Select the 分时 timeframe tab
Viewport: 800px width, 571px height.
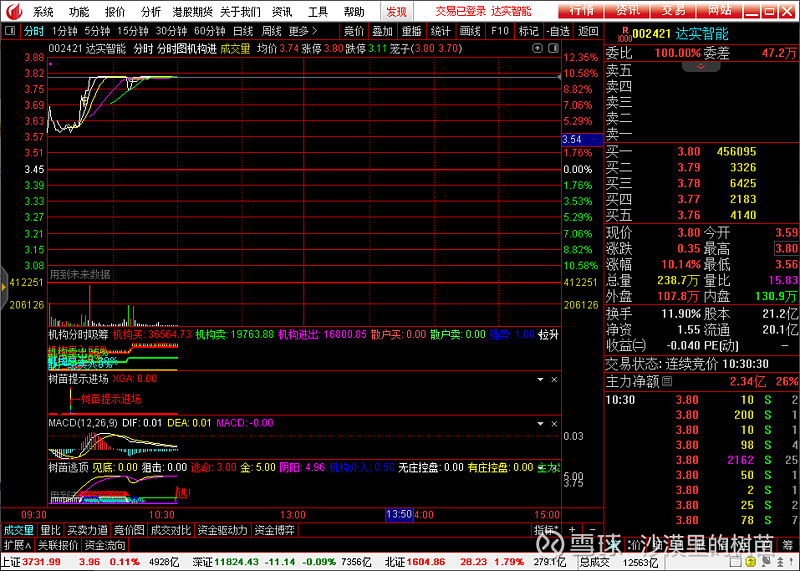click(x=34, y=31)
